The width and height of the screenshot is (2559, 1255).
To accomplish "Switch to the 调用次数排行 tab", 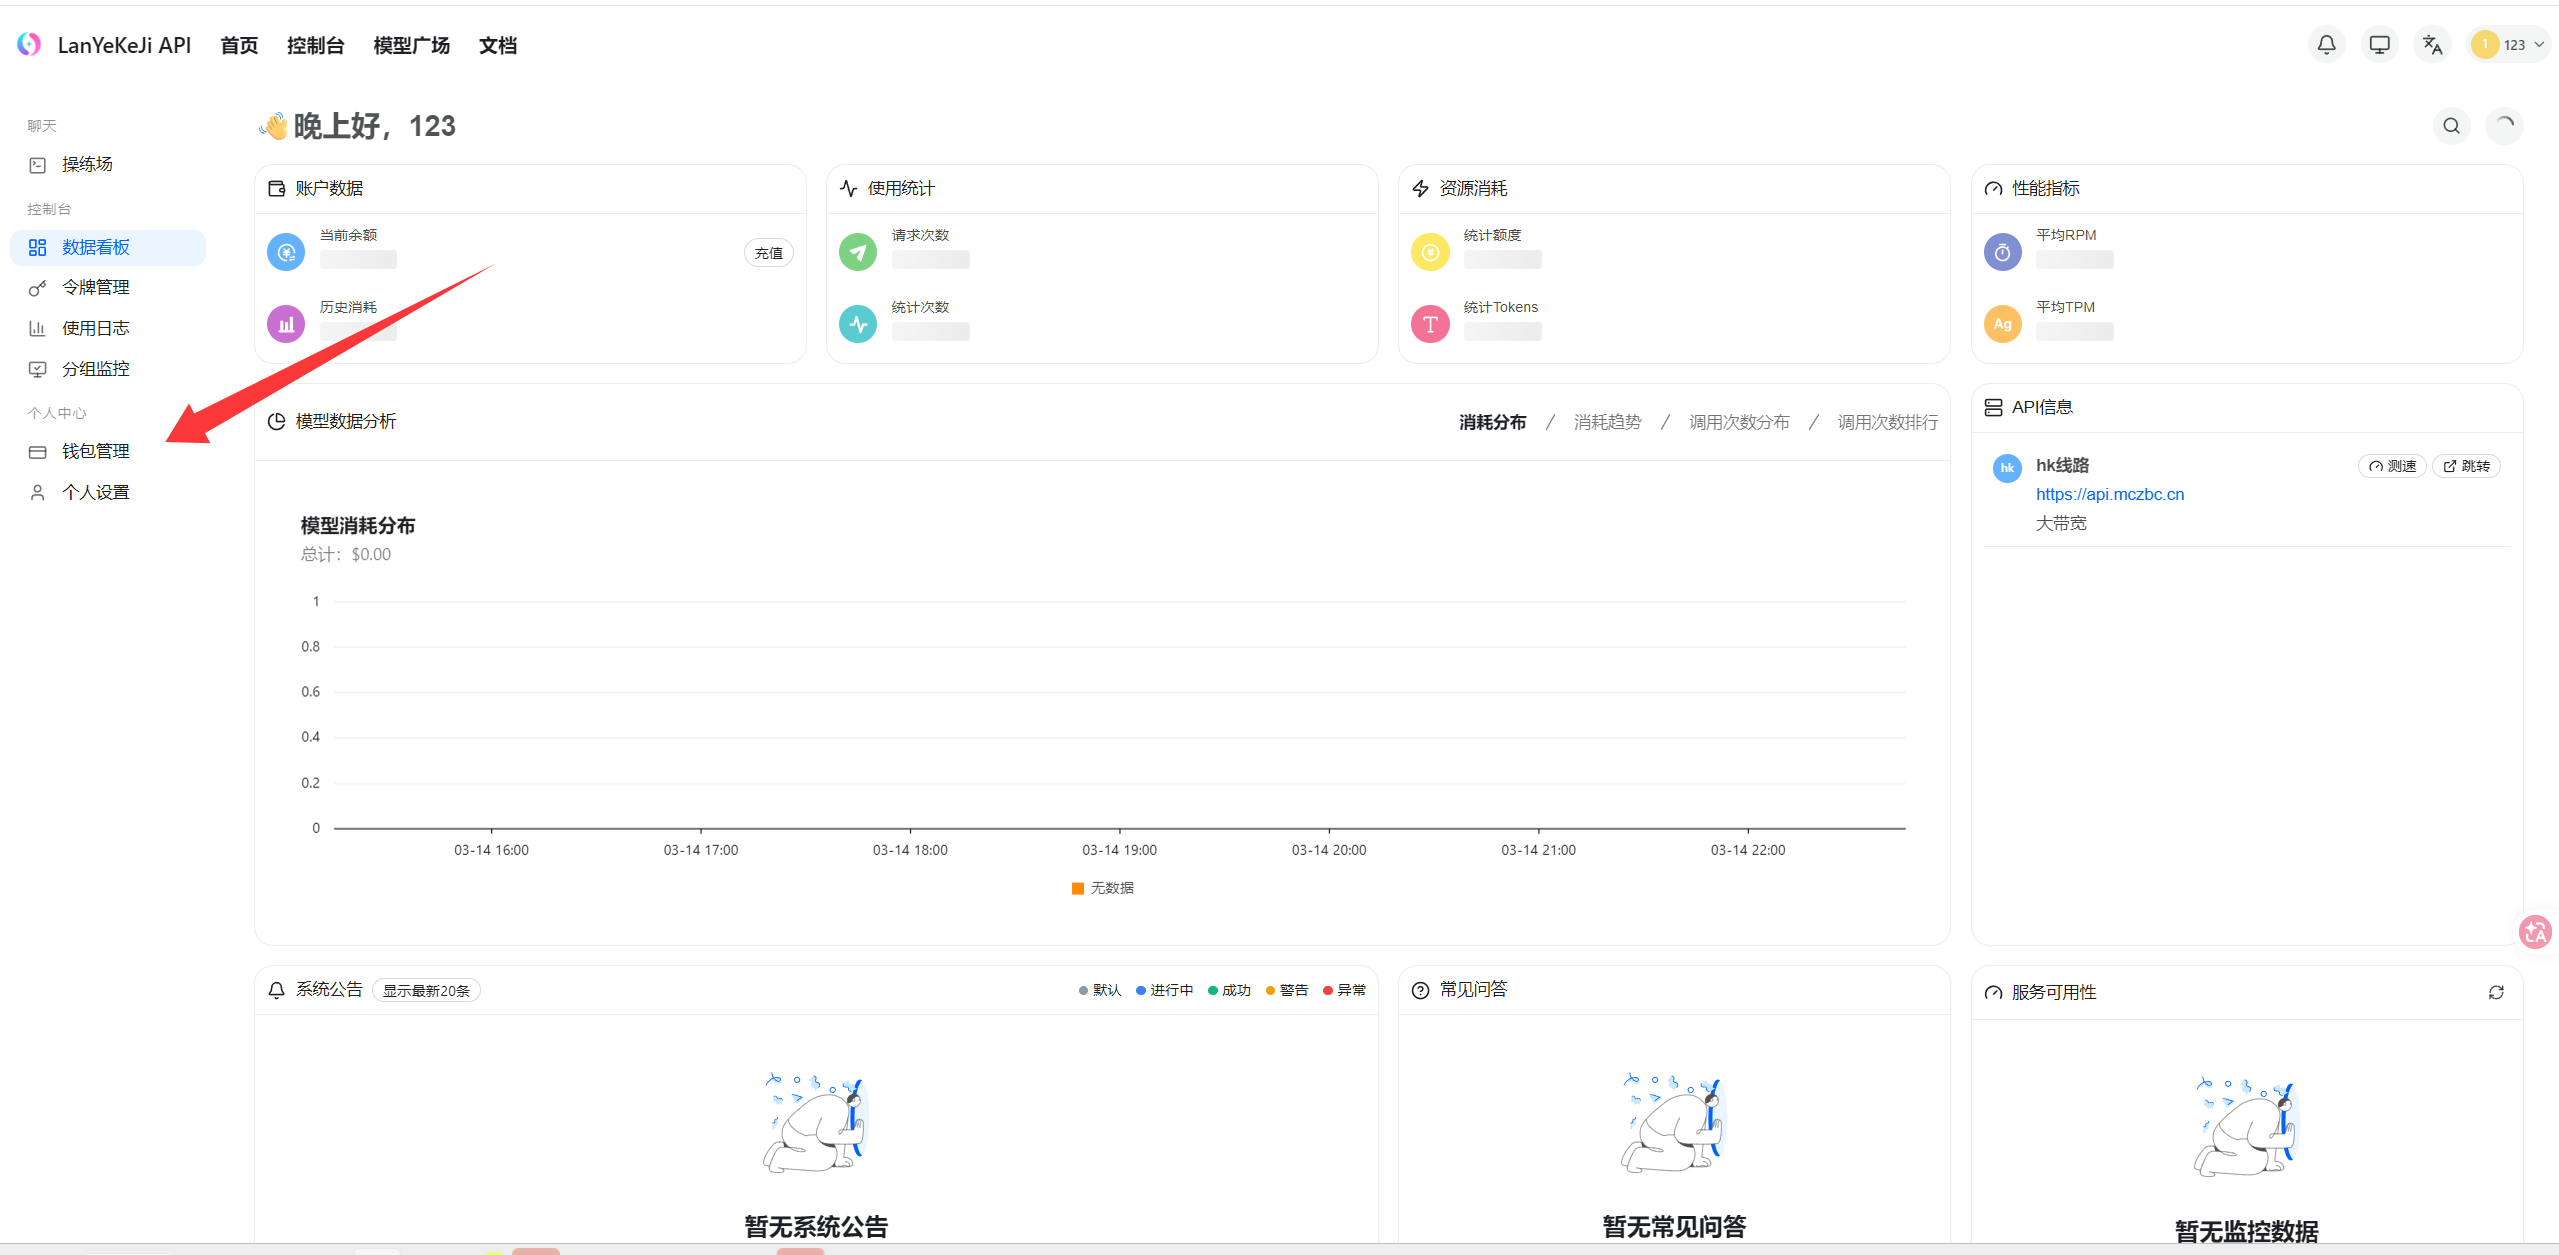I will (x=1887, y=423).
